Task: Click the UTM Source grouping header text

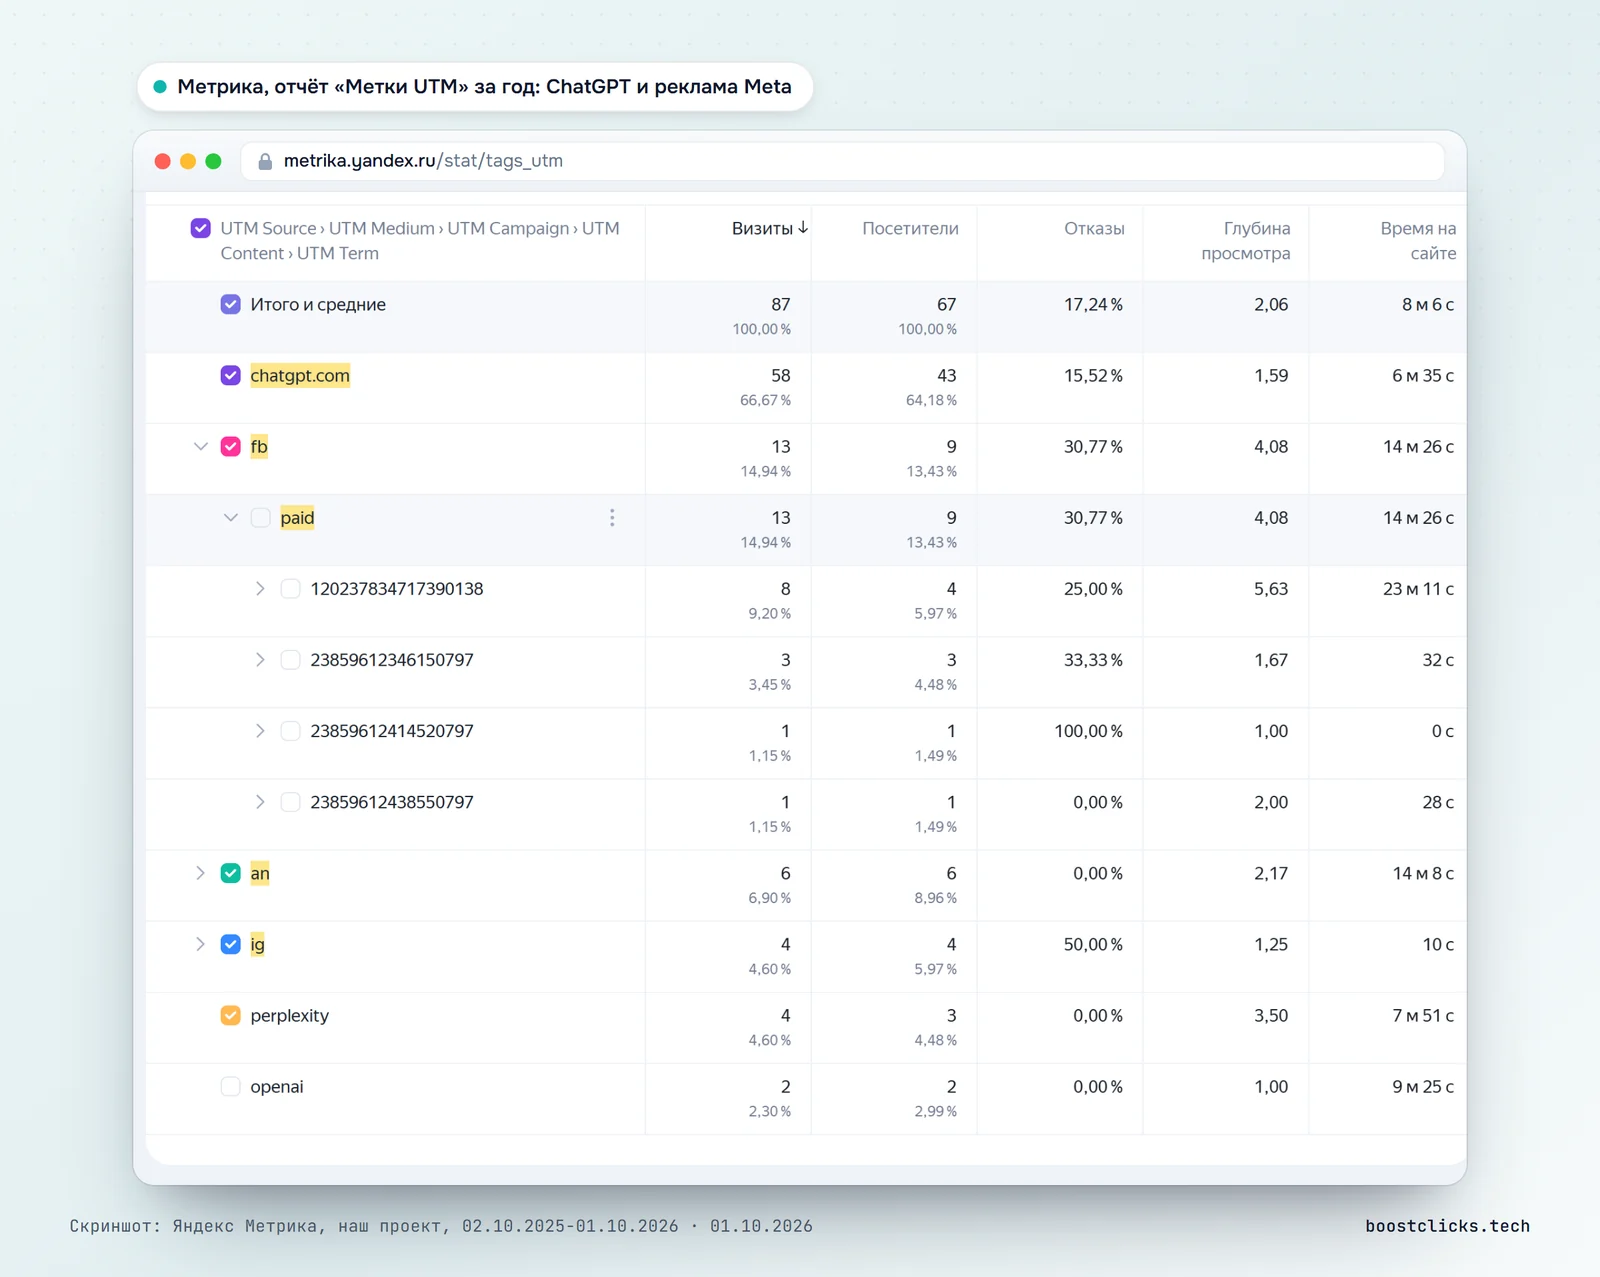Action: point(420,241)
